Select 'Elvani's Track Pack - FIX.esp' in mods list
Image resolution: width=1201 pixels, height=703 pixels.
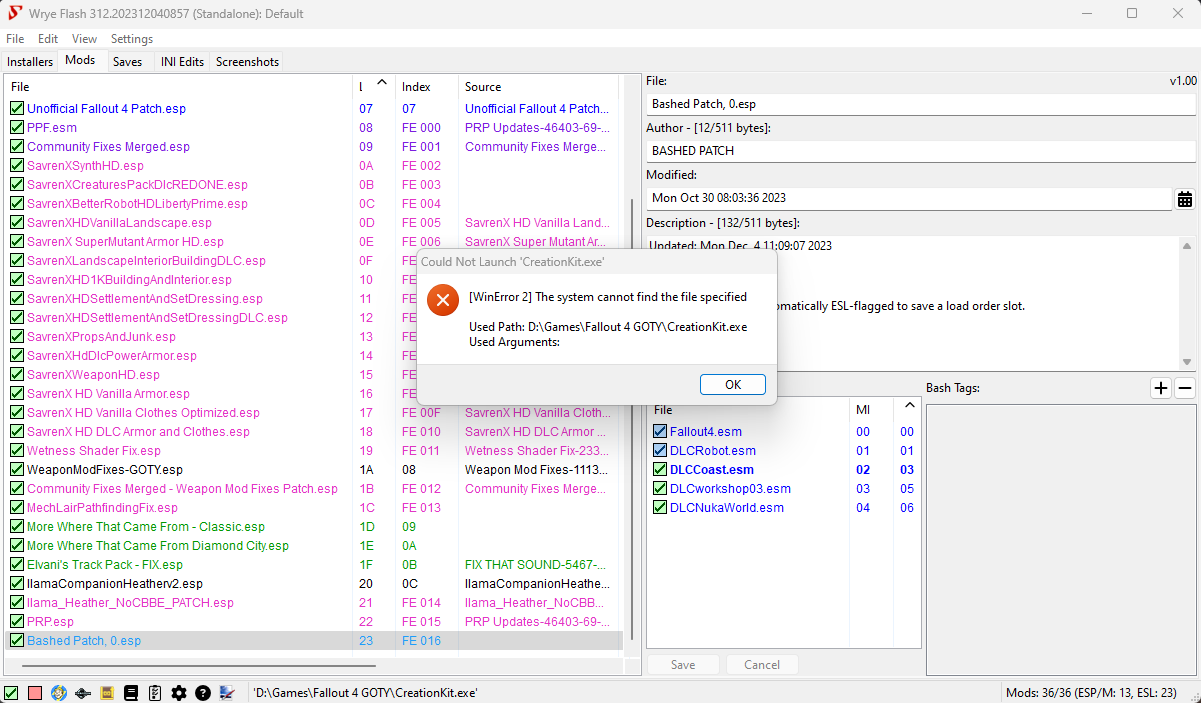105,565
